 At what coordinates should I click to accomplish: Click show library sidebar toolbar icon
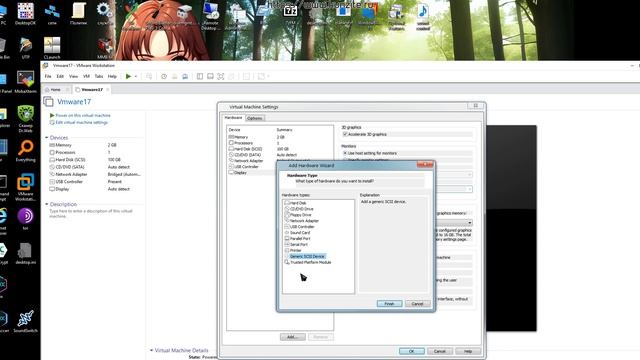click(x=200, y=76)
